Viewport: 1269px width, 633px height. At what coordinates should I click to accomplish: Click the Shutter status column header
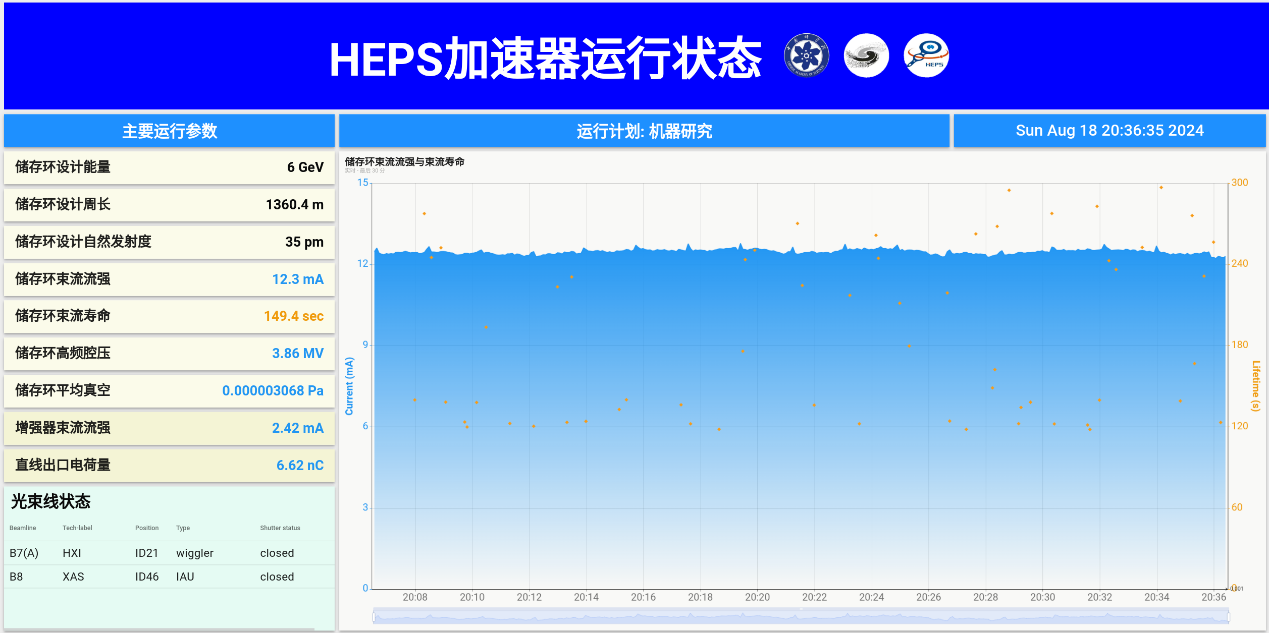pyautogui.click(x=280, y=528)
